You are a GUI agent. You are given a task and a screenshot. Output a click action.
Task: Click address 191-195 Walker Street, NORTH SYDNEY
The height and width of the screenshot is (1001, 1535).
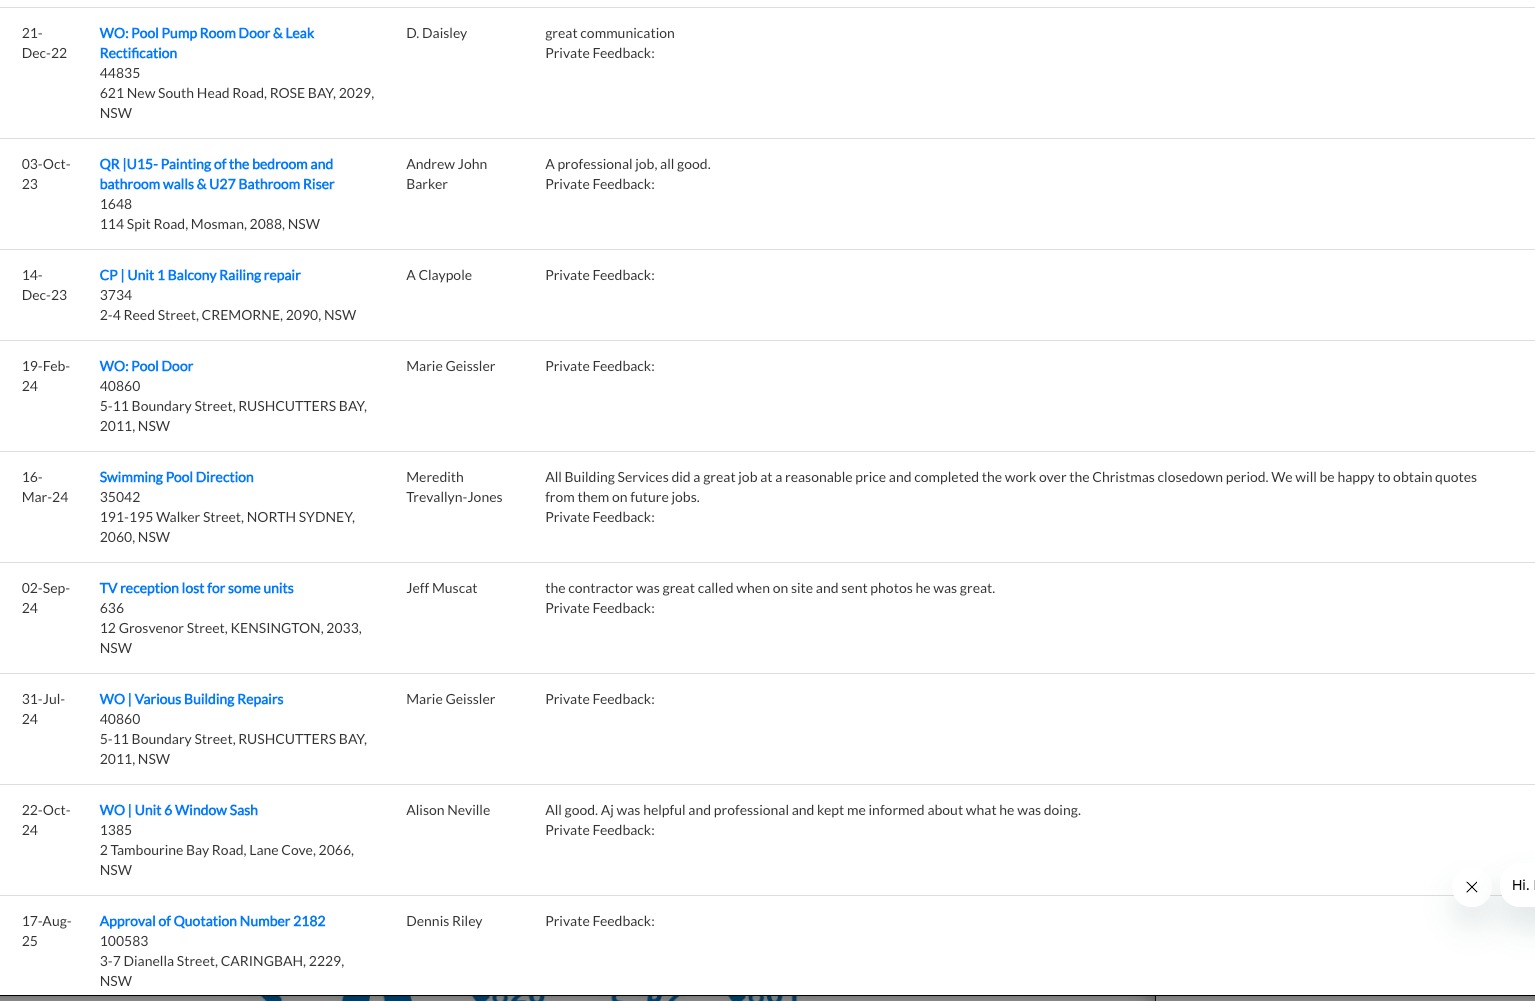pyautogui.click(x=227, y=527)
